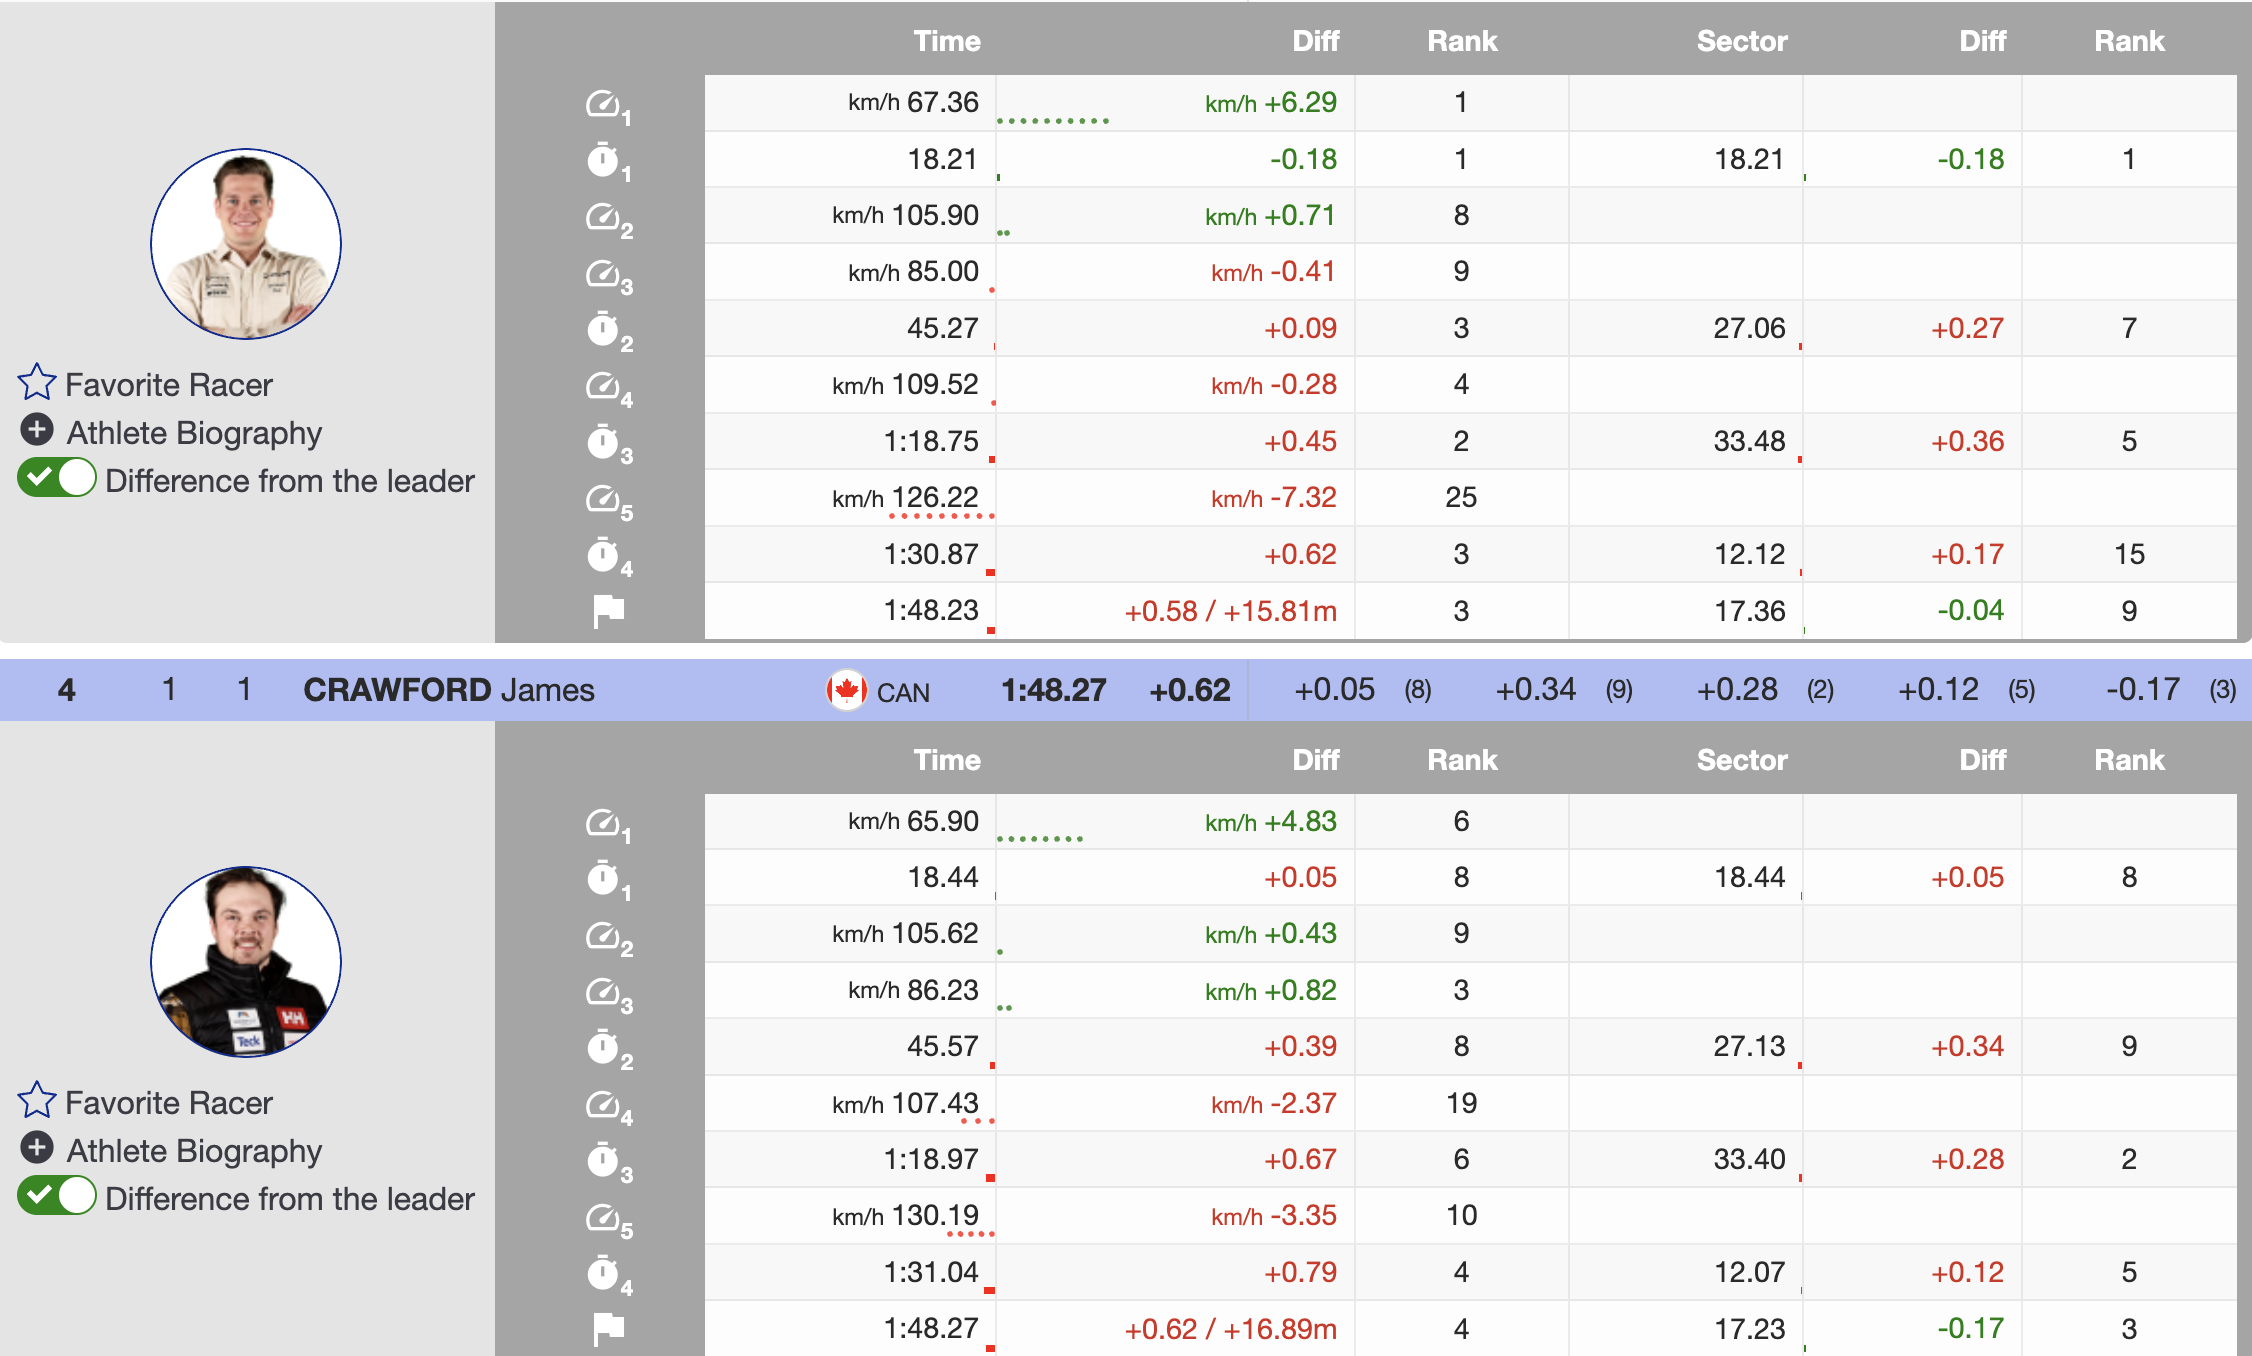Click Crawford's table Time column header
2252x1356 pixels.
[x=946, y=760]
